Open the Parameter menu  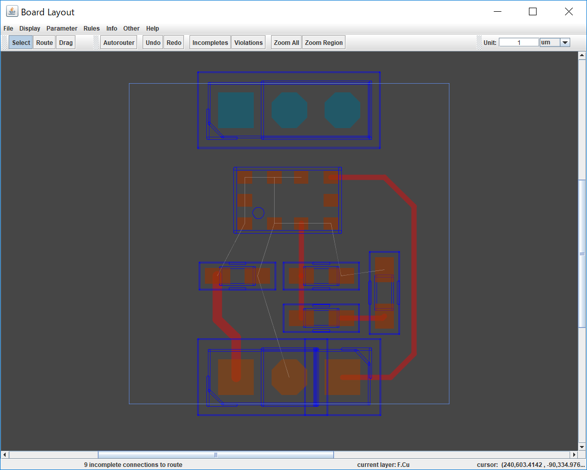(62, 28)
